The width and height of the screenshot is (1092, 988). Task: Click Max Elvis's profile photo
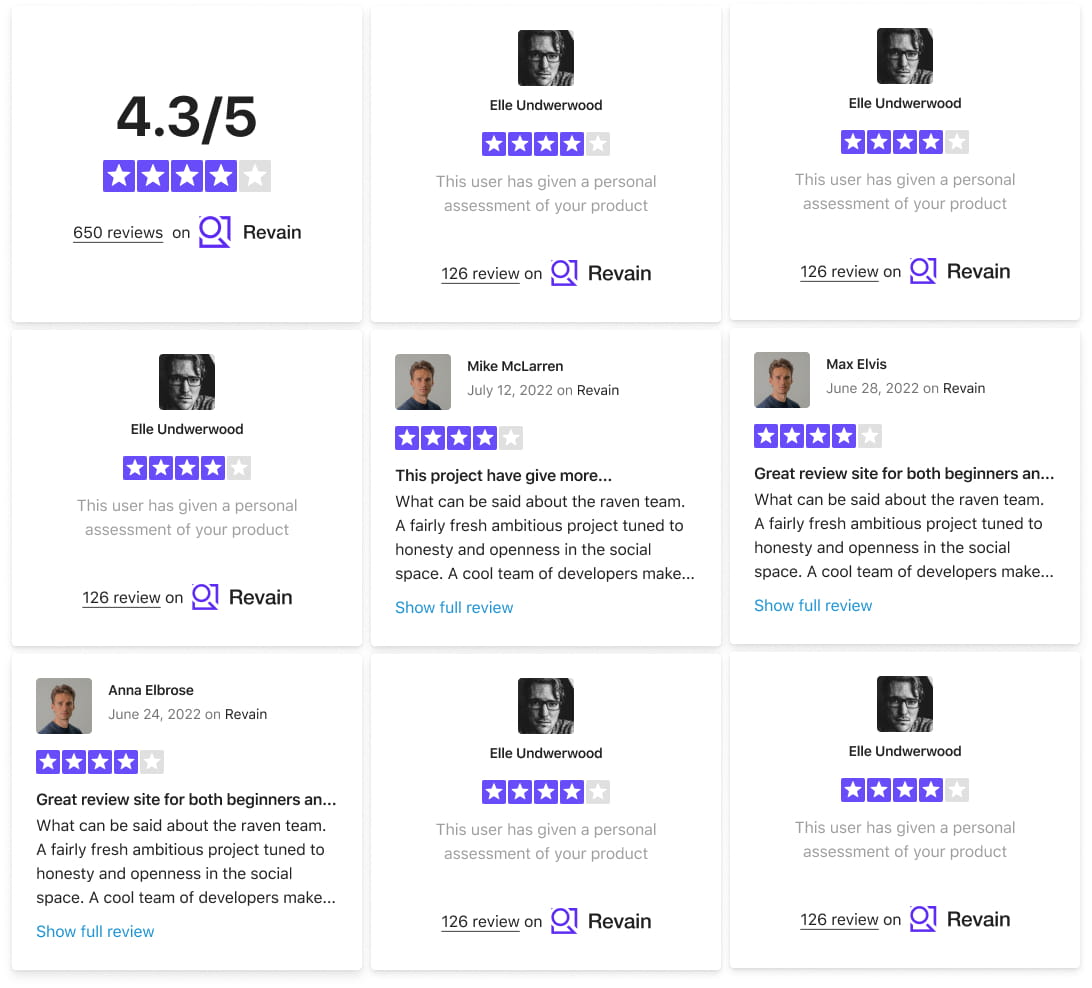pyautogui.click(x=782, y=380)
